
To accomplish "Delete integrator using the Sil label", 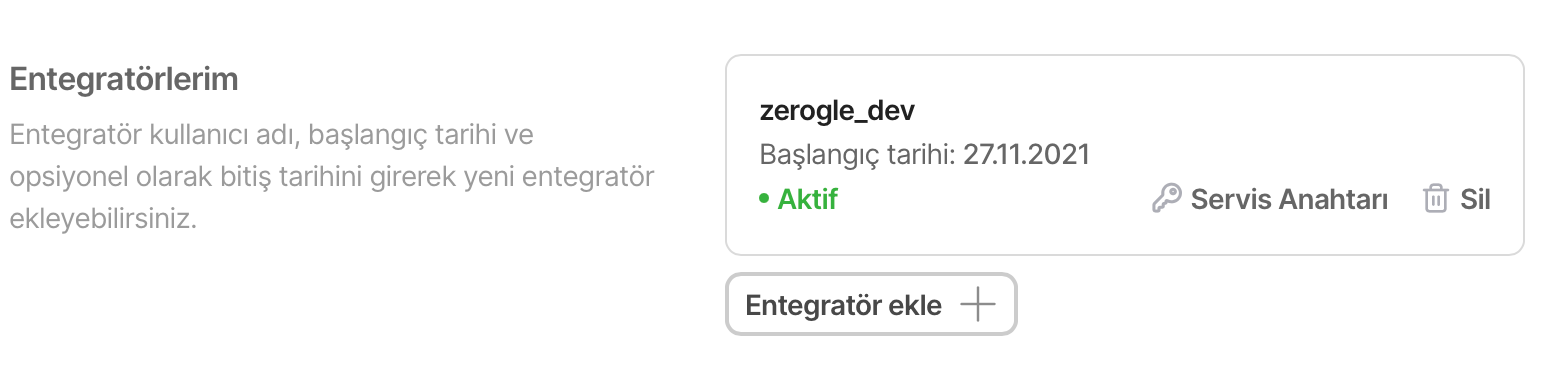I will pyautogui.click(x=1456, y=199).
